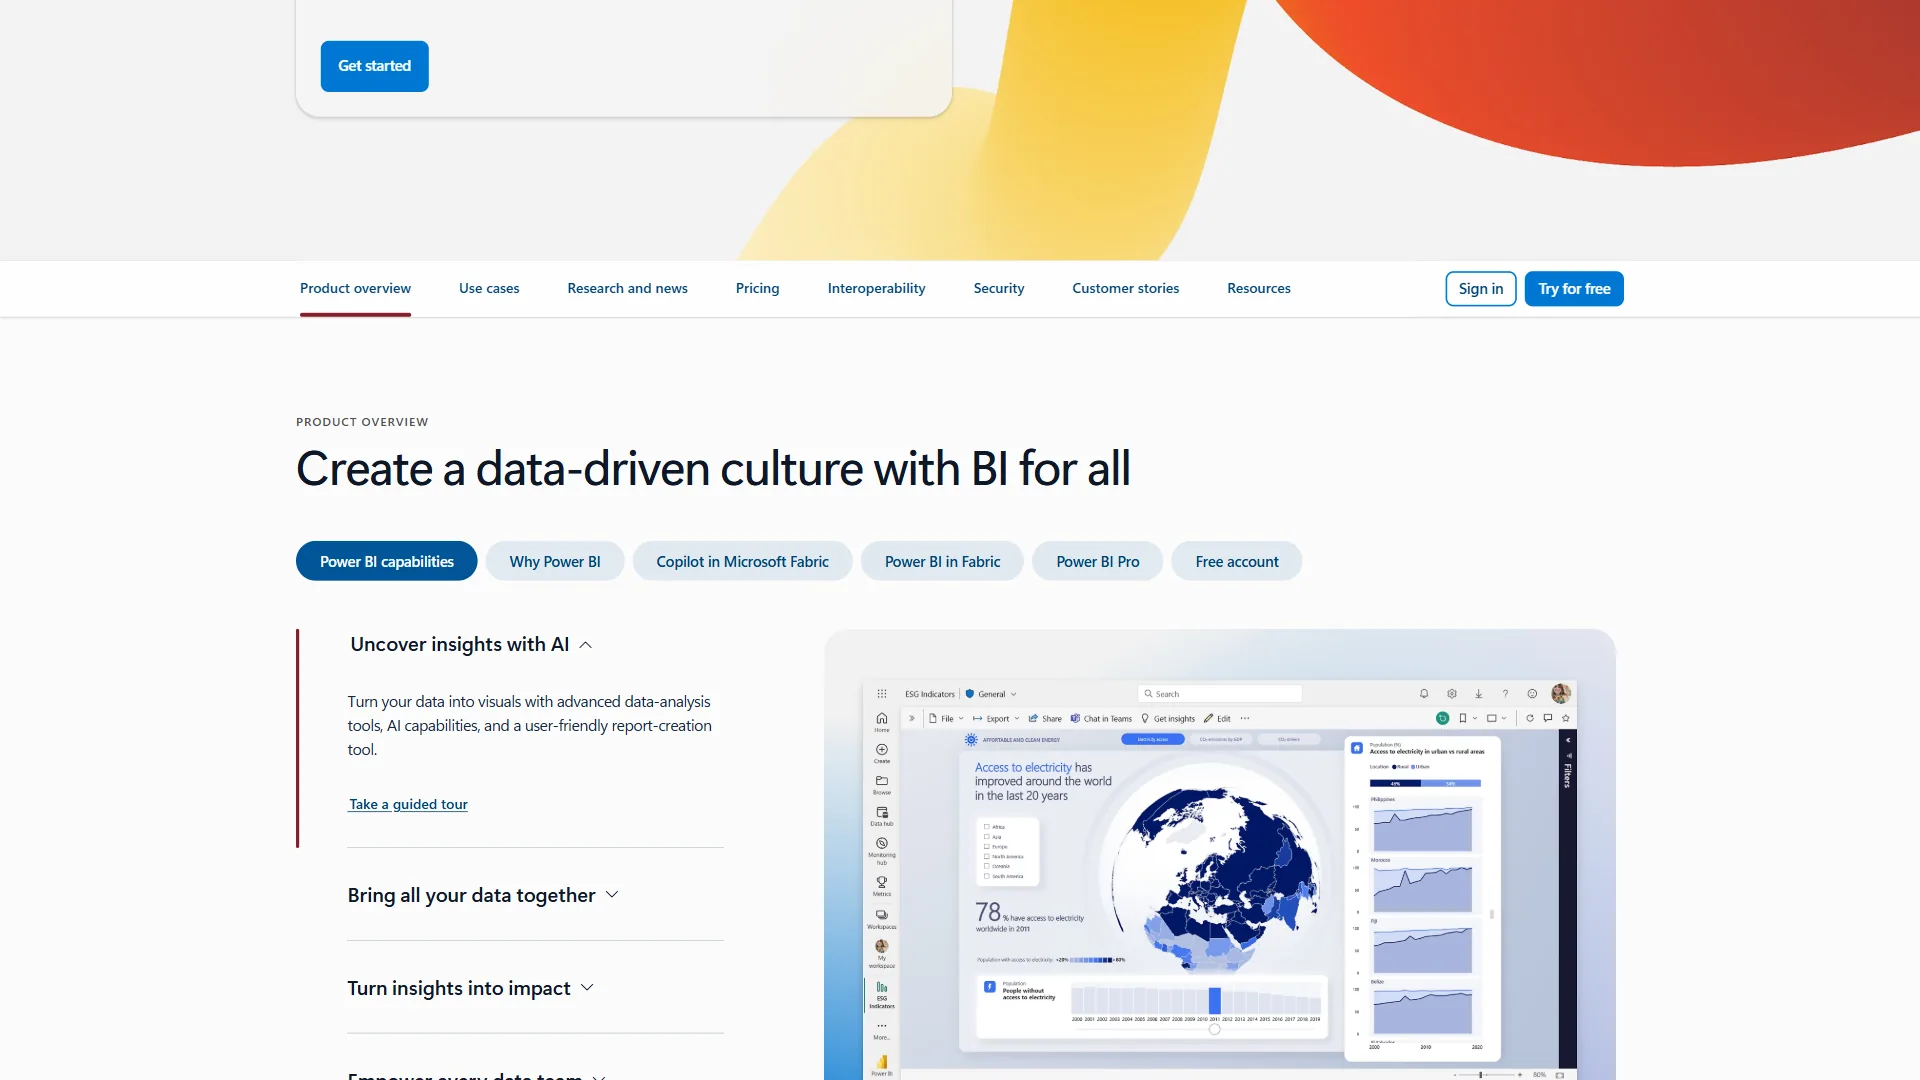Viewport: 1920px width, 1080px height.
Task: Open the Power BI report screenshot image
Action: coord(1219,855)
